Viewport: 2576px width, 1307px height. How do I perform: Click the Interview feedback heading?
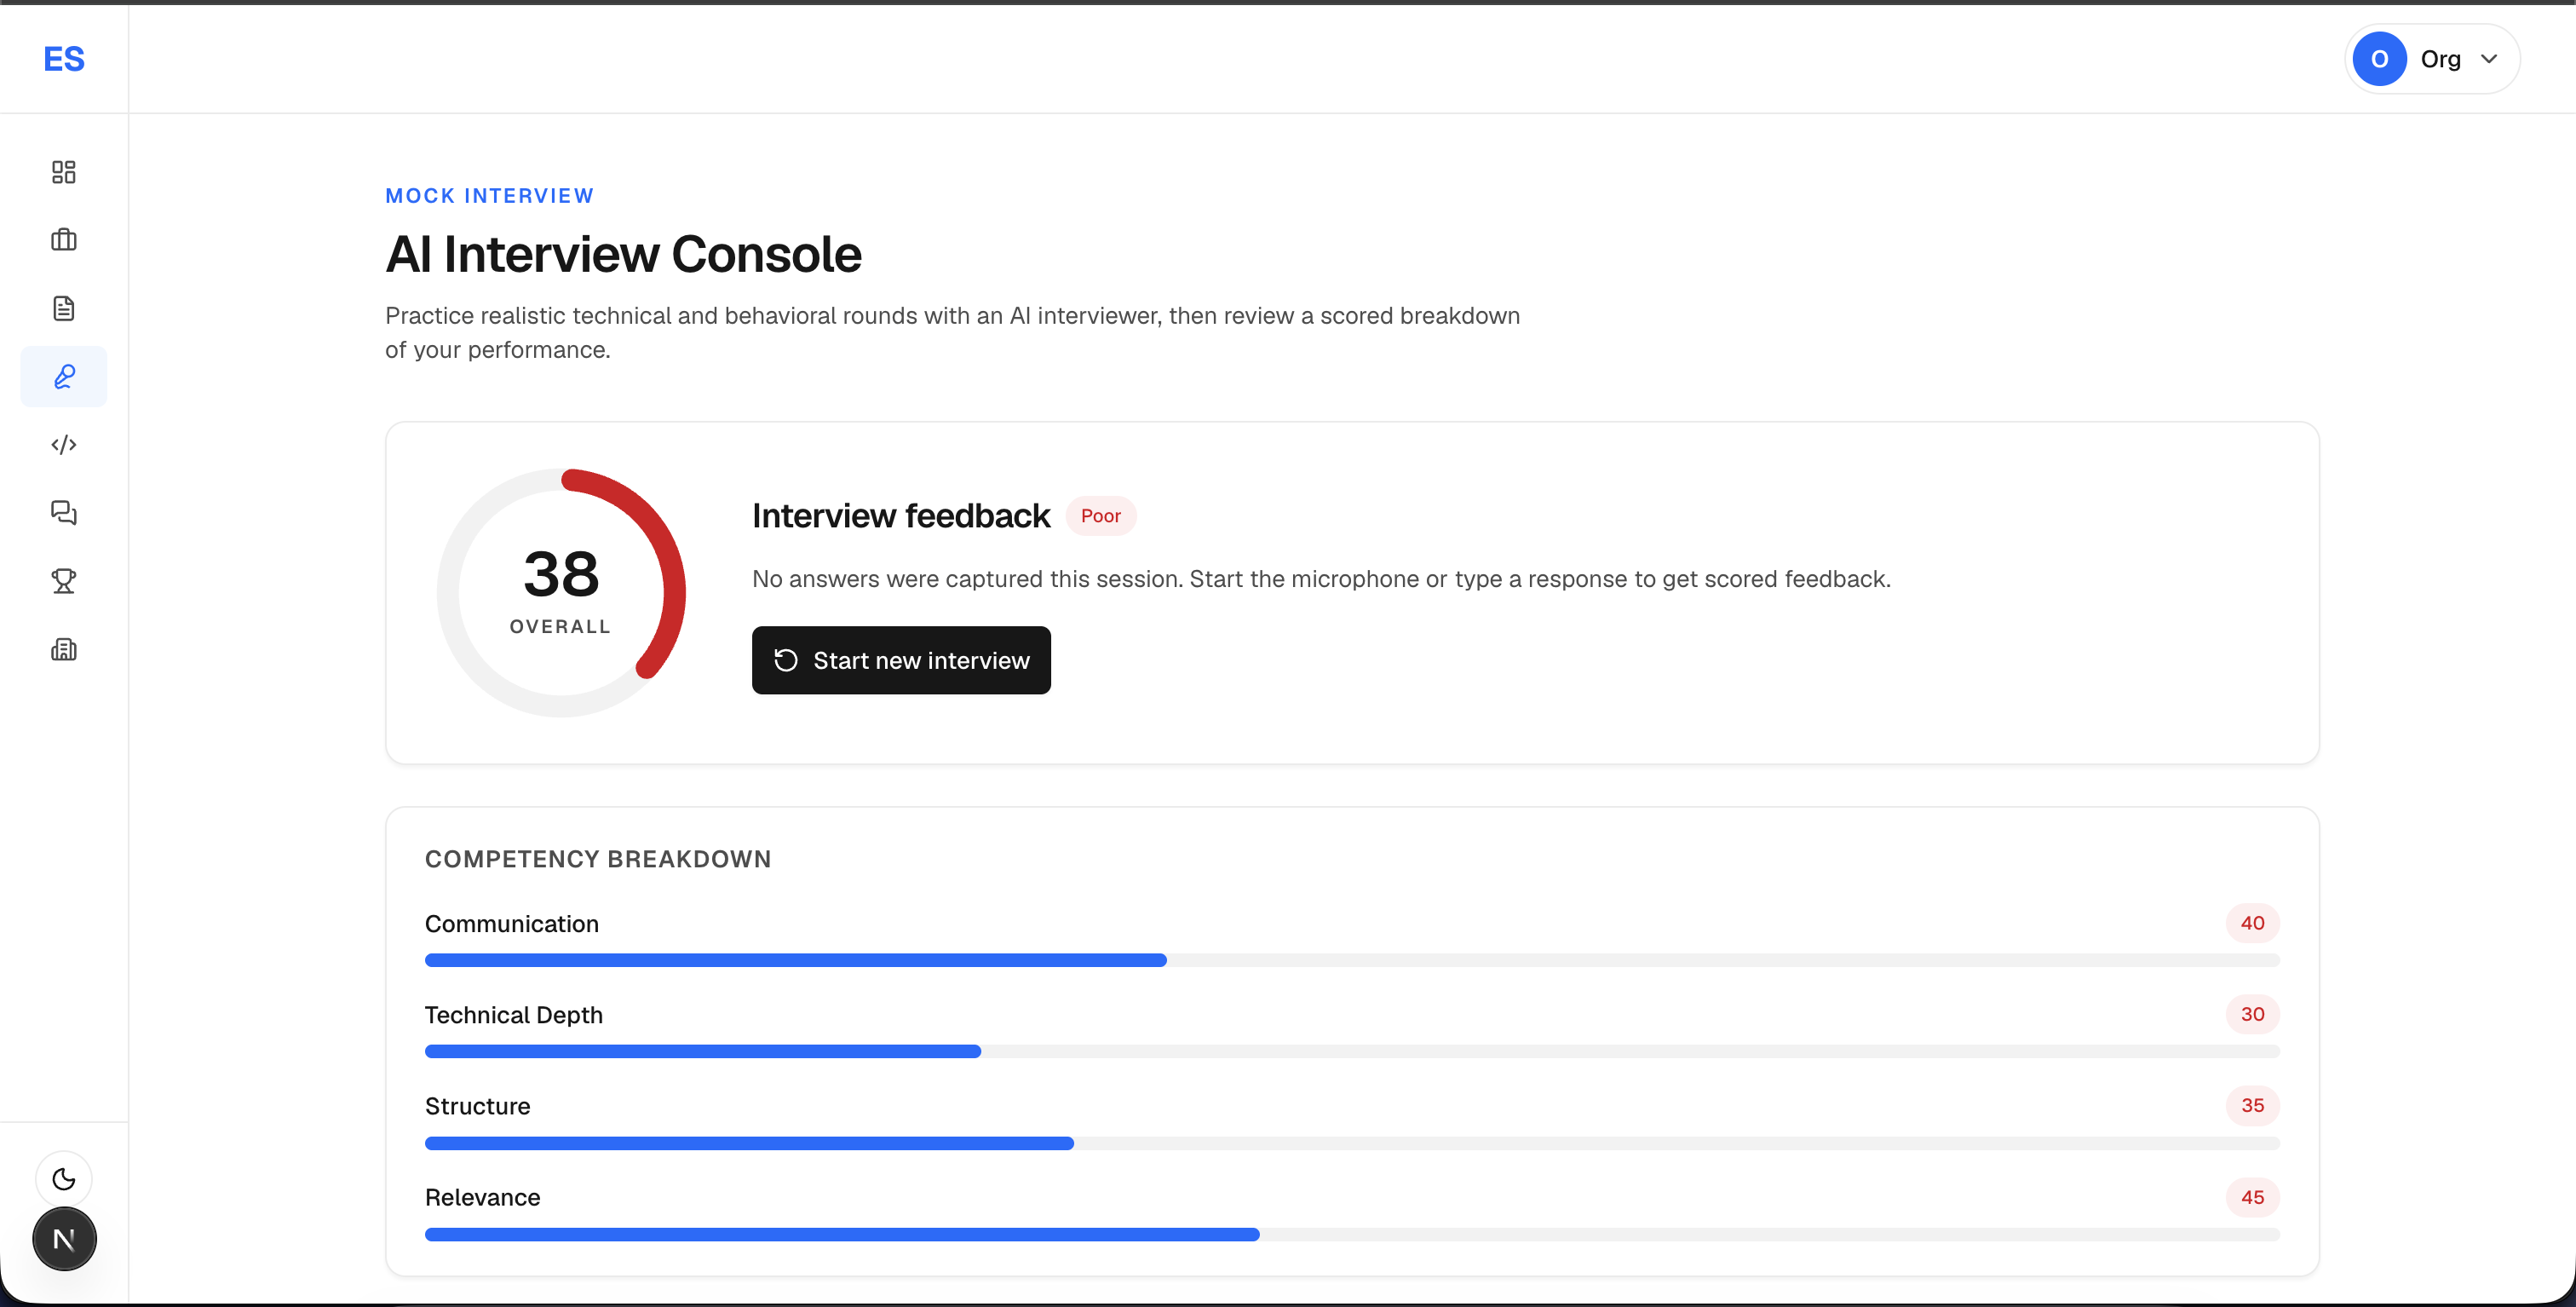(901, 516)
